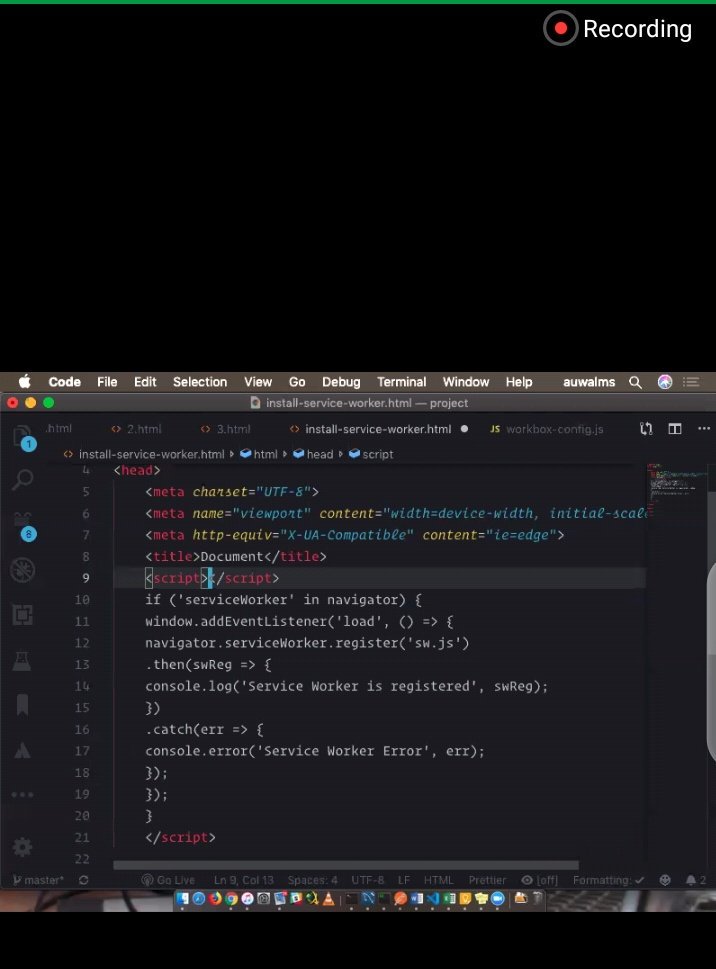Expand the html breadcrumb segment
This screenshot has height=969, width=716.
point(259,454)
